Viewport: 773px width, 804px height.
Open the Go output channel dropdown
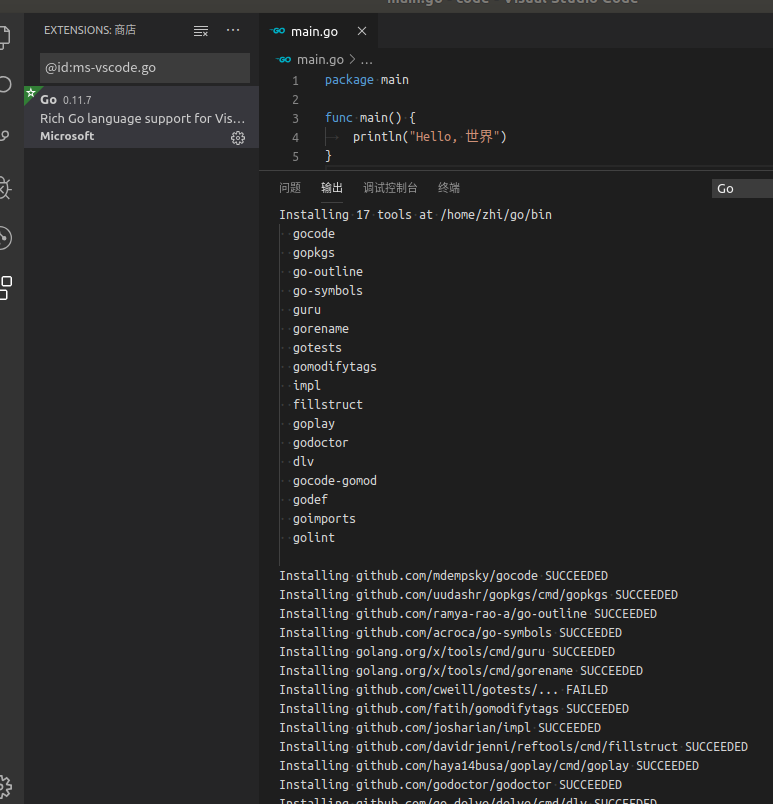pos(742,189)
